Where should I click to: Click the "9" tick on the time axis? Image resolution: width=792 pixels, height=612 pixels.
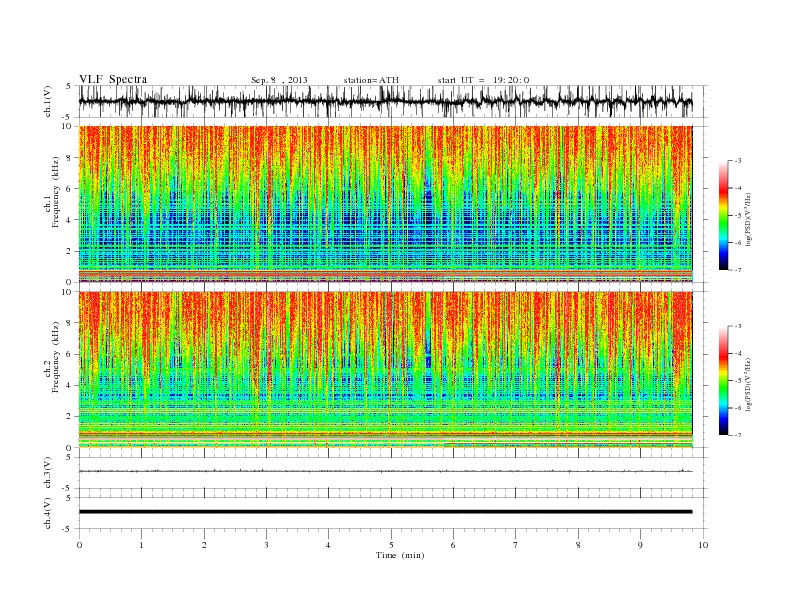640,545
